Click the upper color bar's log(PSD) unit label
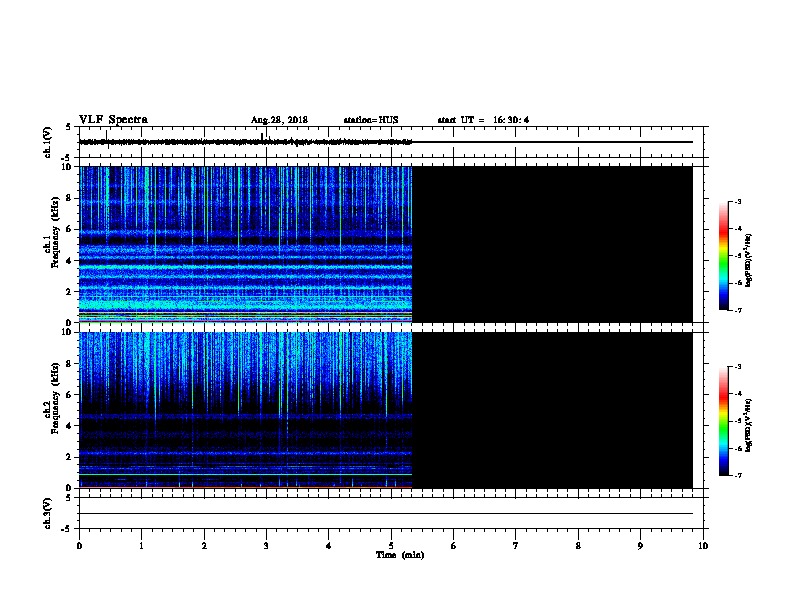This screenshot has width=792, height=612. coord(749,260)
